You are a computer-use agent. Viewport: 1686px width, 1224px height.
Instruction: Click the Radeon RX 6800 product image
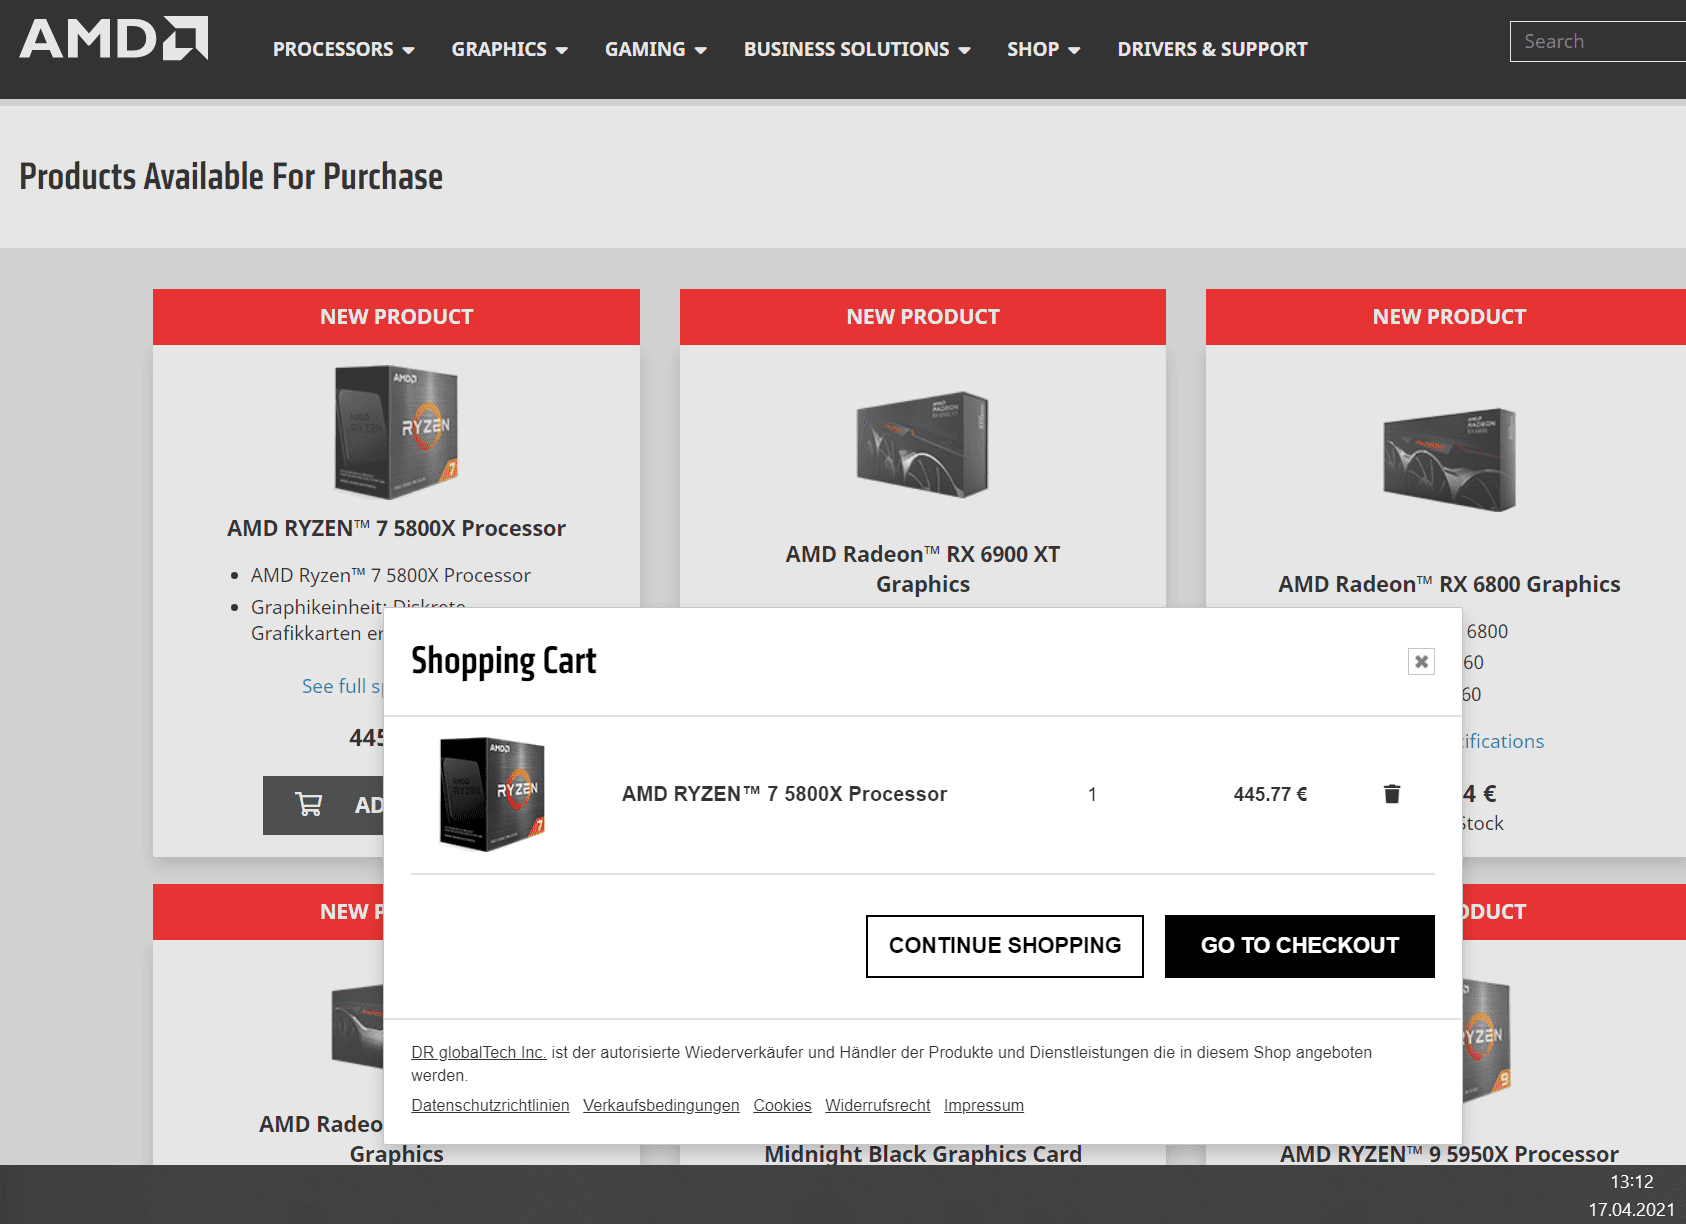(x=1449, y=459)
